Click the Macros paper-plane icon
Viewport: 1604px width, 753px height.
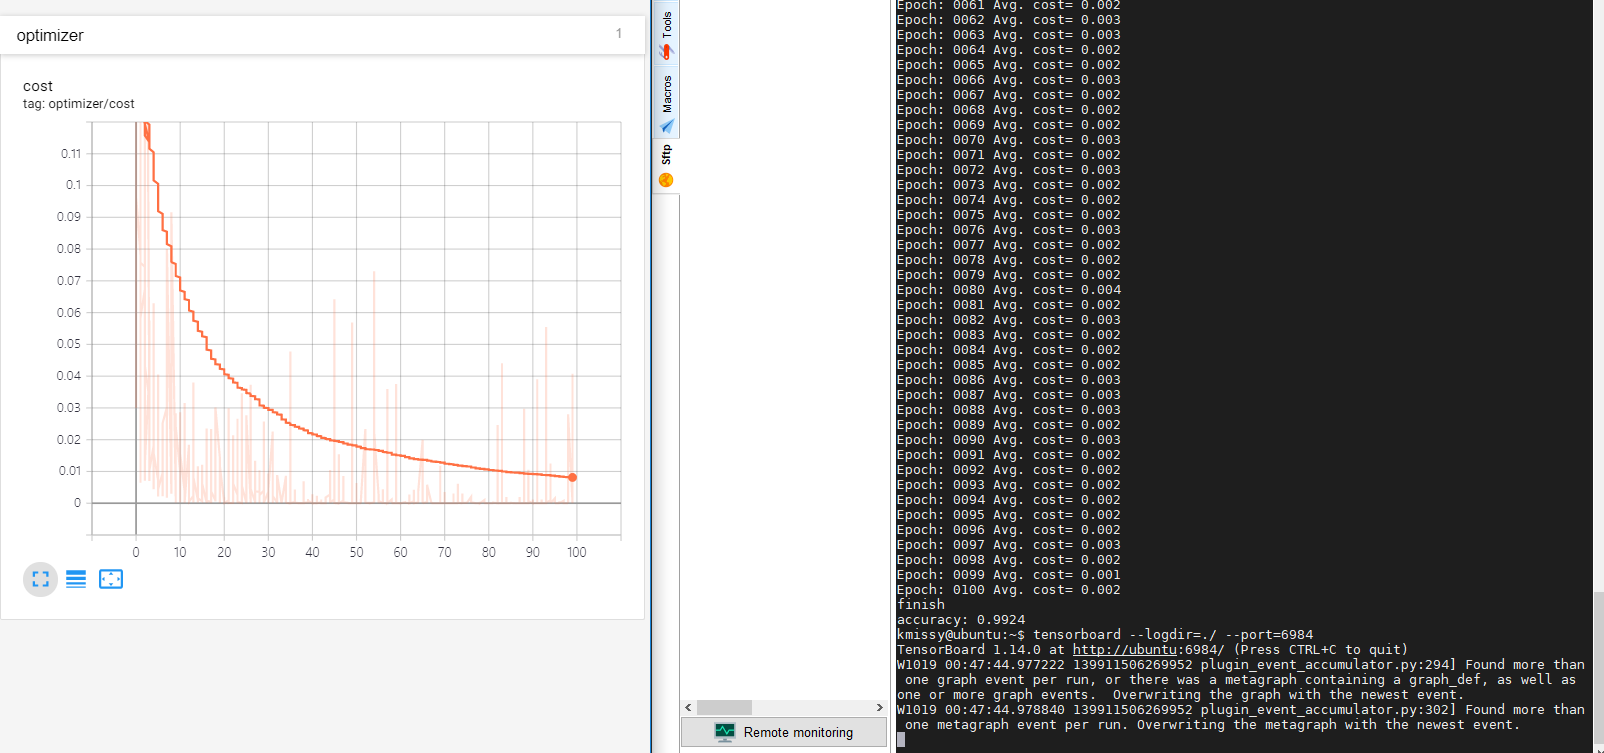pos(667,126)
